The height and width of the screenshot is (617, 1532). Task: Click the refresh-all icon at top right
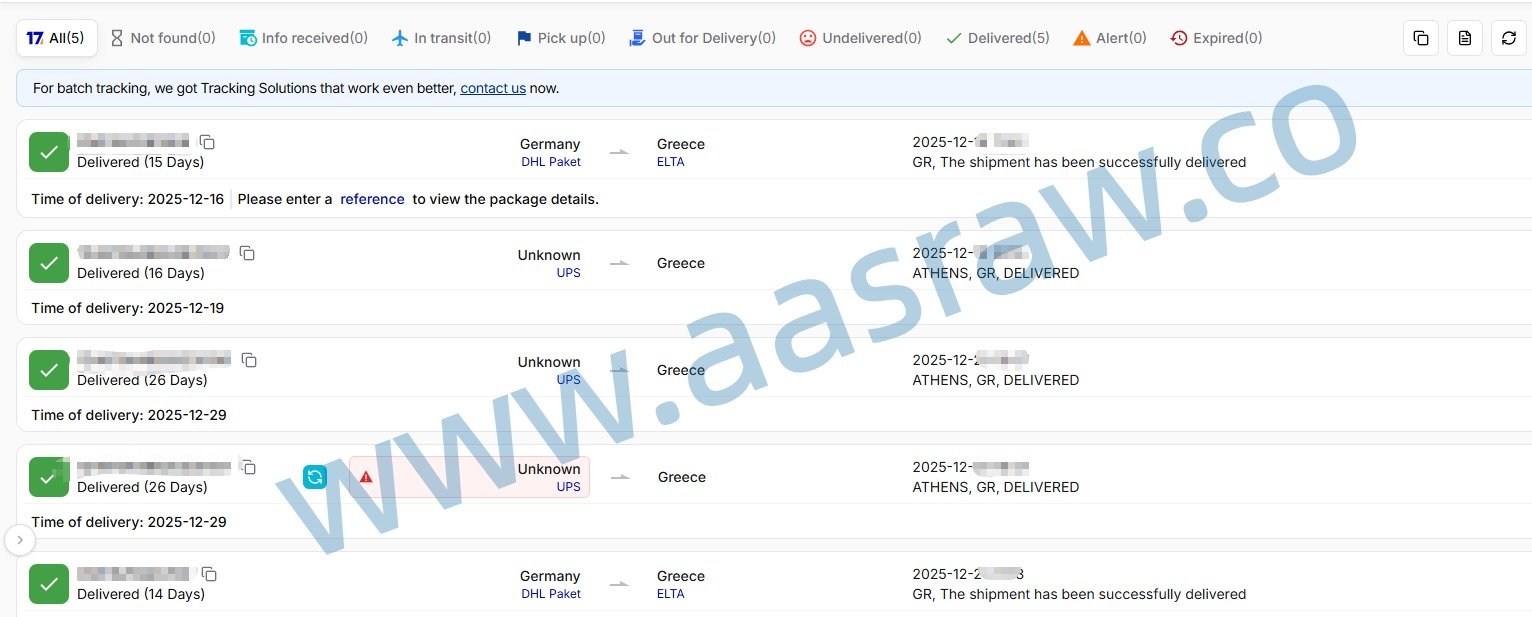pos(1508,38)
